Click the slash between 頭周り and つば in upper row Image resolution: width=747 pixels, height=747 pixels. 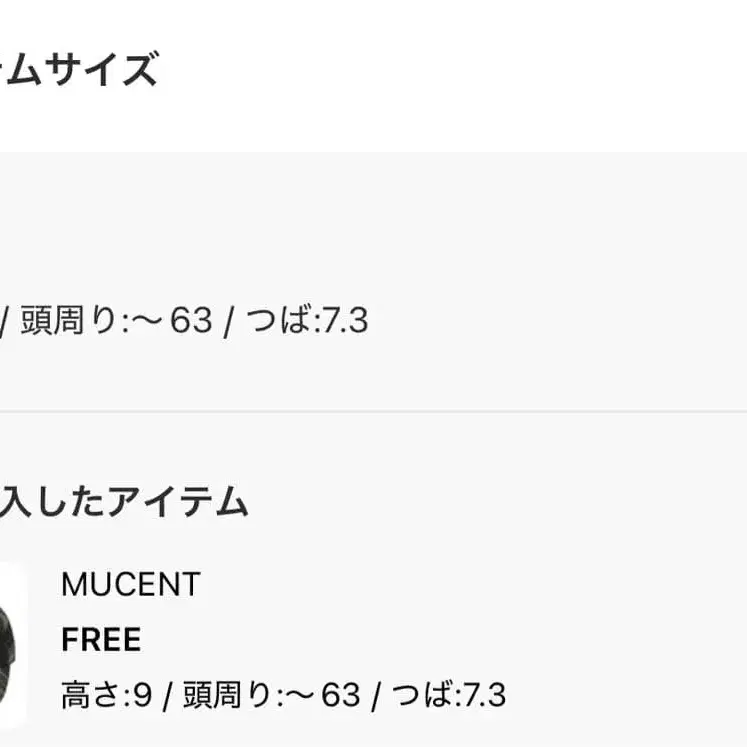click(x=229, y=321)
